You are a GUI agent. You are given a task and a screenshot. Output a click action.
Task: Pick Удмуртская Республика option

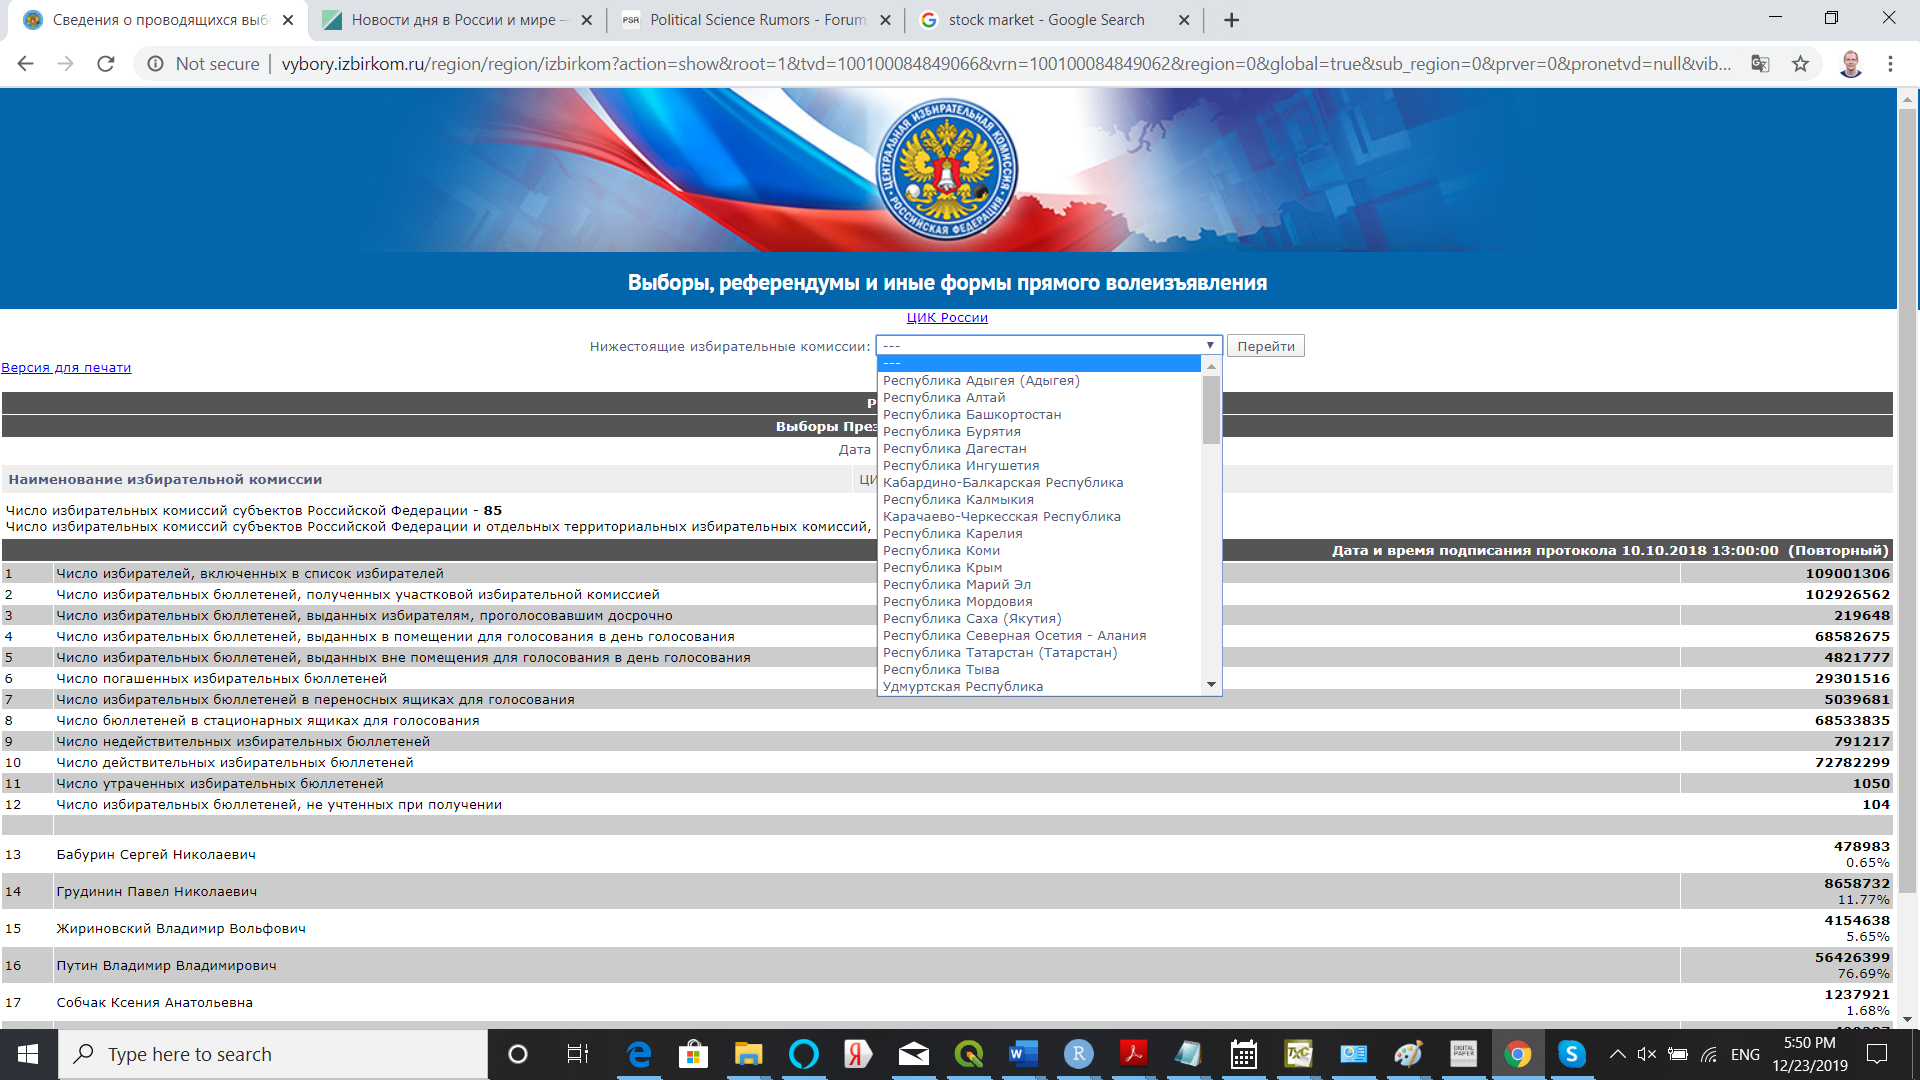pos(962,687)
